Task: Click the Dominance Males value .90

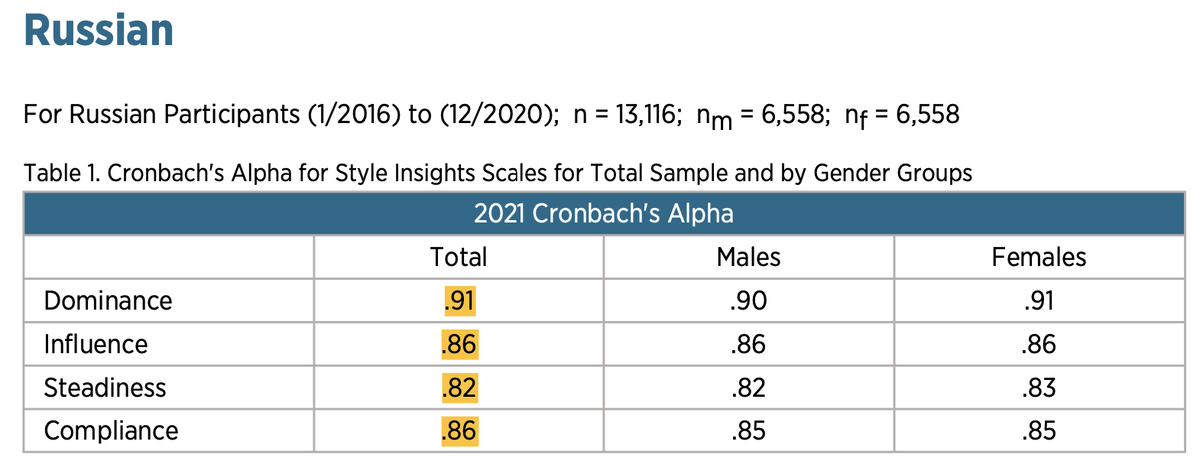Action: pos(748,300)
